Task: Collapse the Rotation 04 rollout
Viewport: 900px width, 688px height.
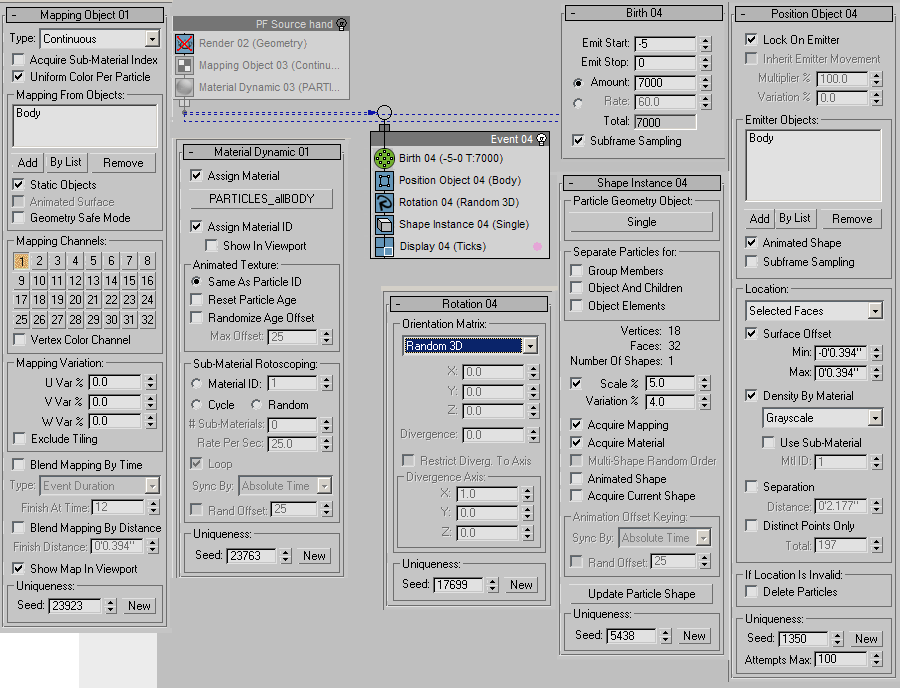Action: click(398, 304)
